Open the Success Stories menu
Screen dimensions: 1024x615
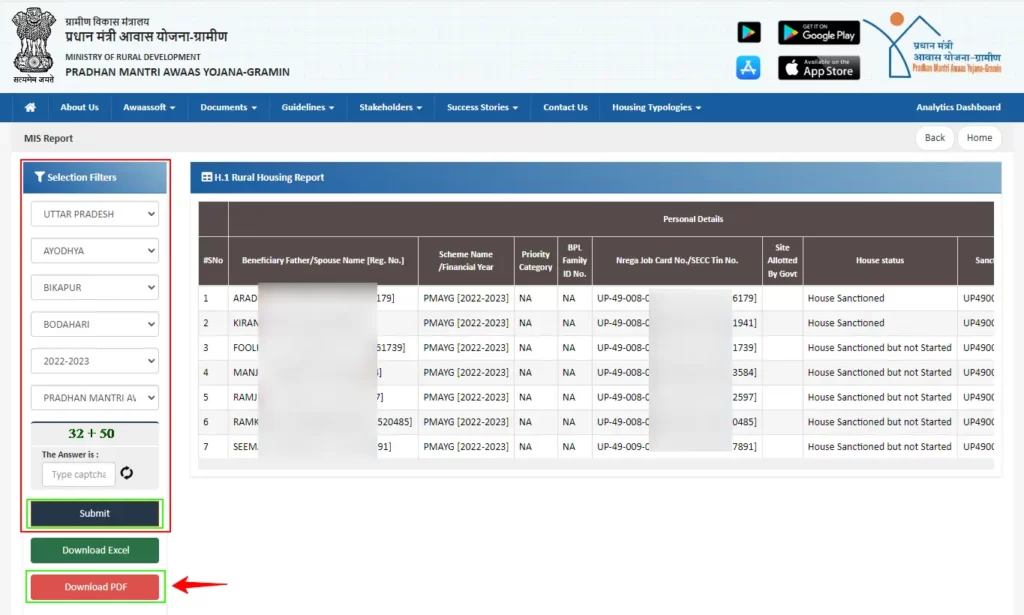pyautogui.click(x=482, y=107)
